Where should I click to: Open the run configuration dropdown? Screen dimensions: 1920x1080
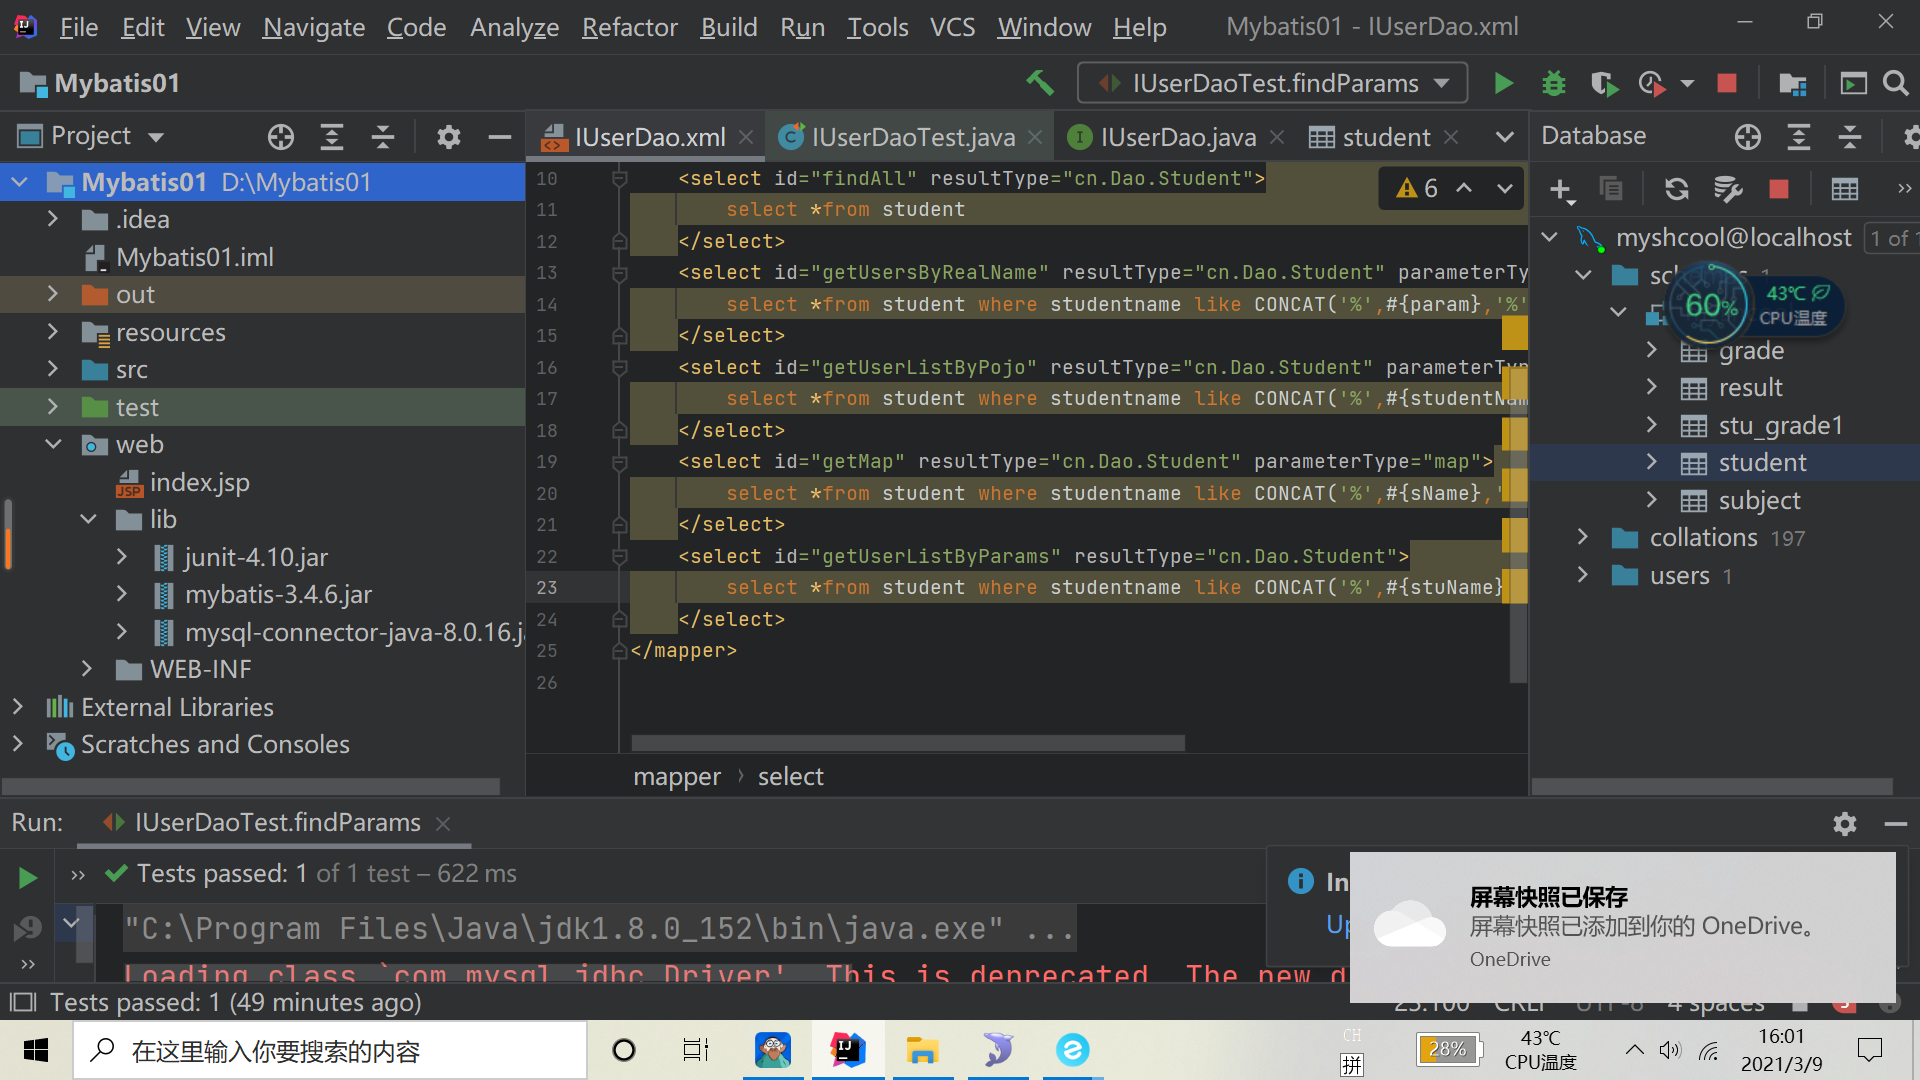(x=1441, y=83)
